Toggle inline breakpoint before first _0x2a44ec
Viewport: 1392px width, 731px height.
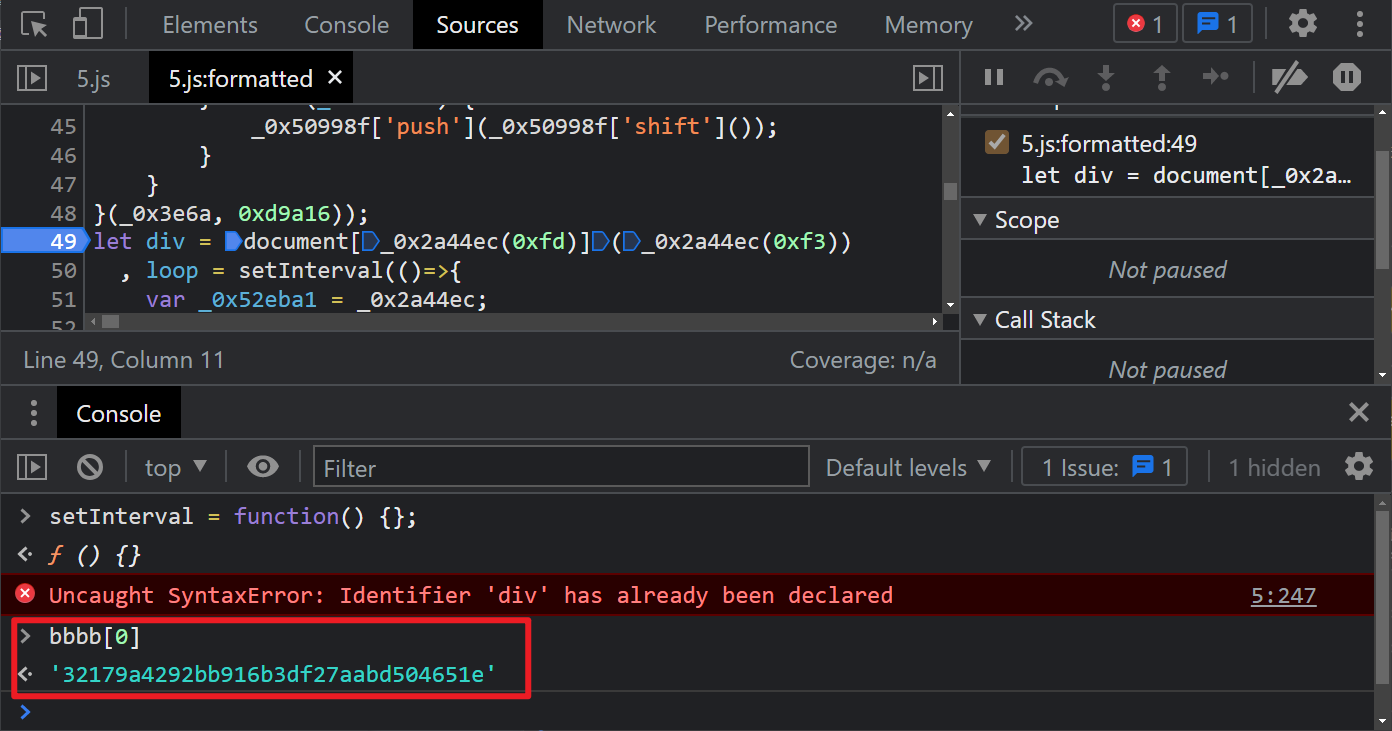point(369,241)
